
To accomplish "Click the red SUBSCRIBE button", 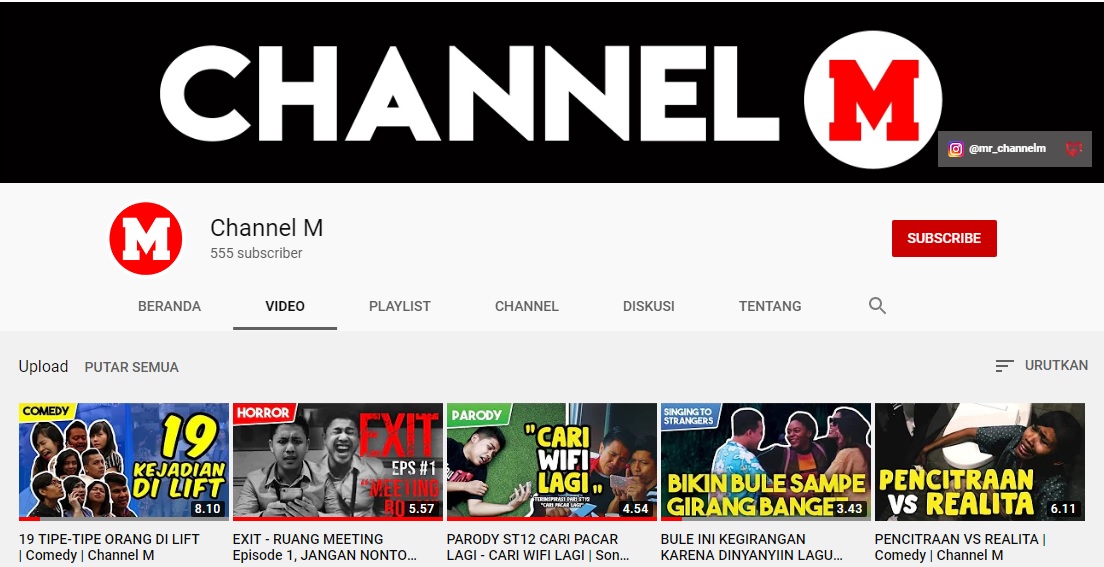I will 944,238.
